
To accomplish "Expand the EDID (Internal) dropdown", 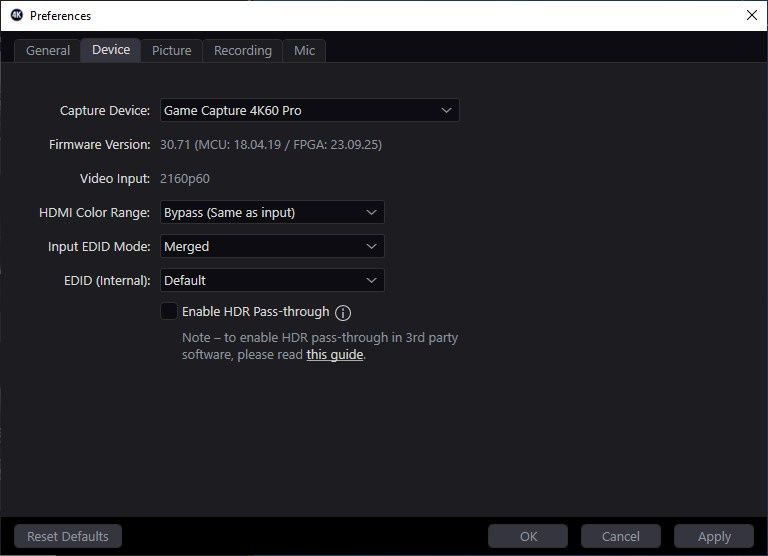I will 272,280.
